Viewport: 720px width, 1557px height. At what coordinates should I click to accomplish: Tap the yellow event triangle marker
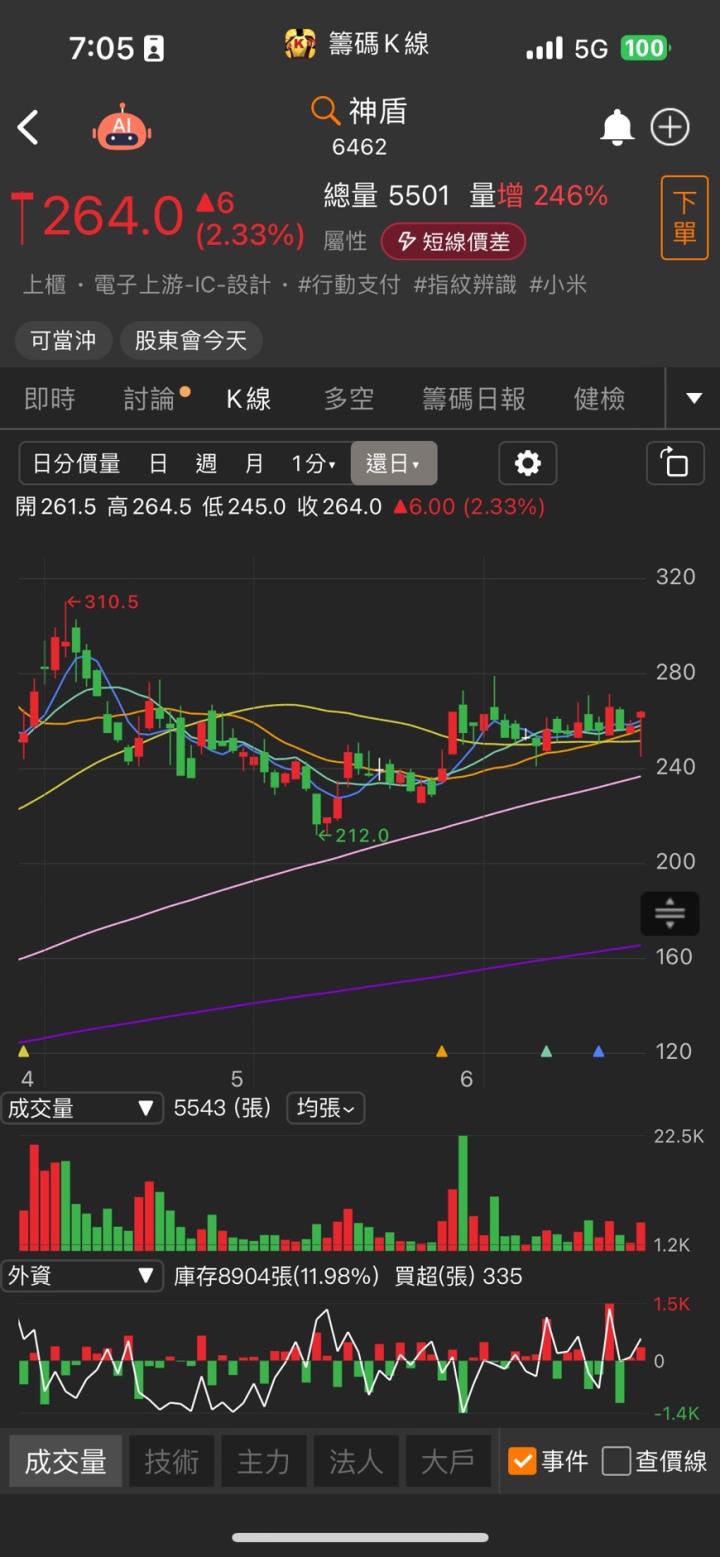point(24,1051)
